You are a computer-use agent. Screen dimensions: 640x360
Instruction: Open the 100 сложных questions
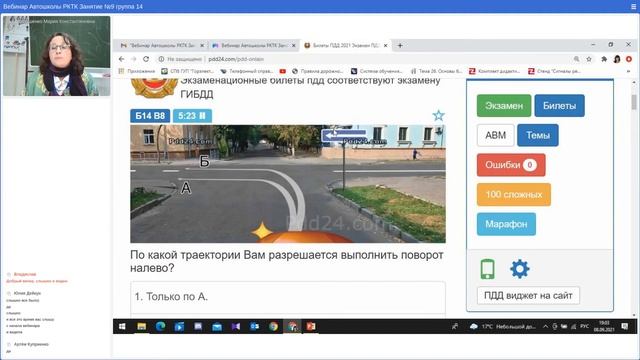coord(514,194)
